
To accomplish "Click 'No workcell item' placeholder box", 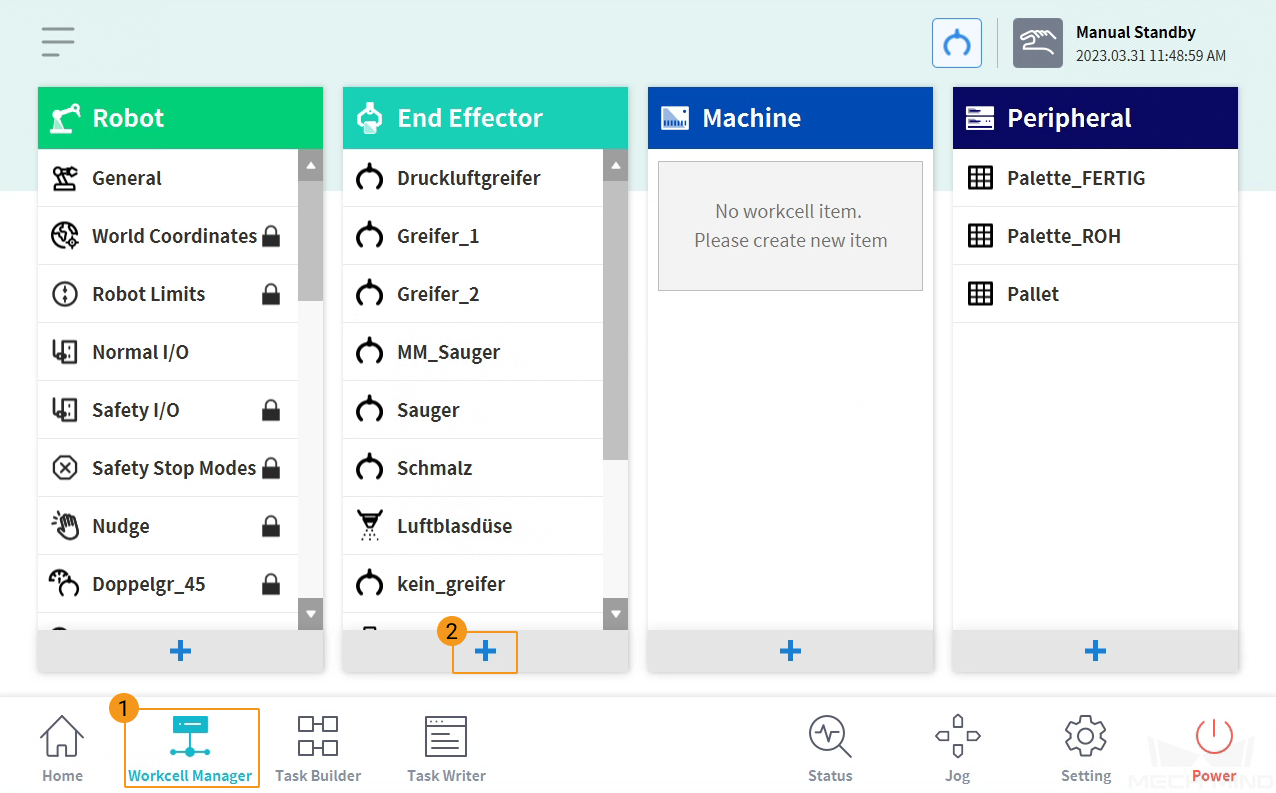I will (x=790, y=226).
